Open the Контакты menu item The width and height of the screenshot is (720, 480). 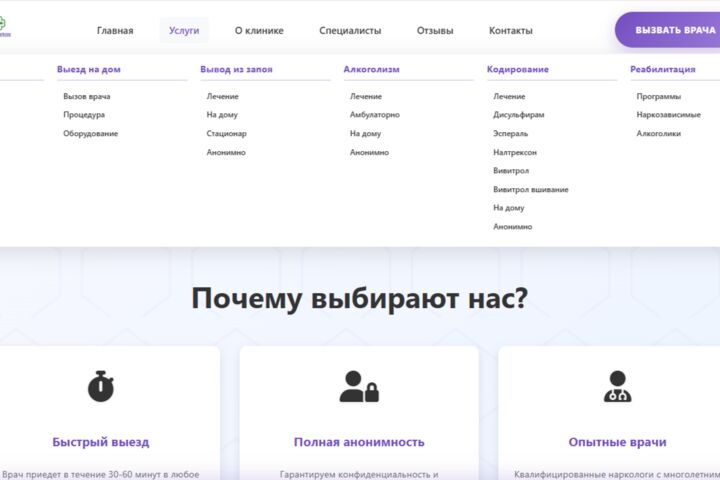[x=511, y=30]
